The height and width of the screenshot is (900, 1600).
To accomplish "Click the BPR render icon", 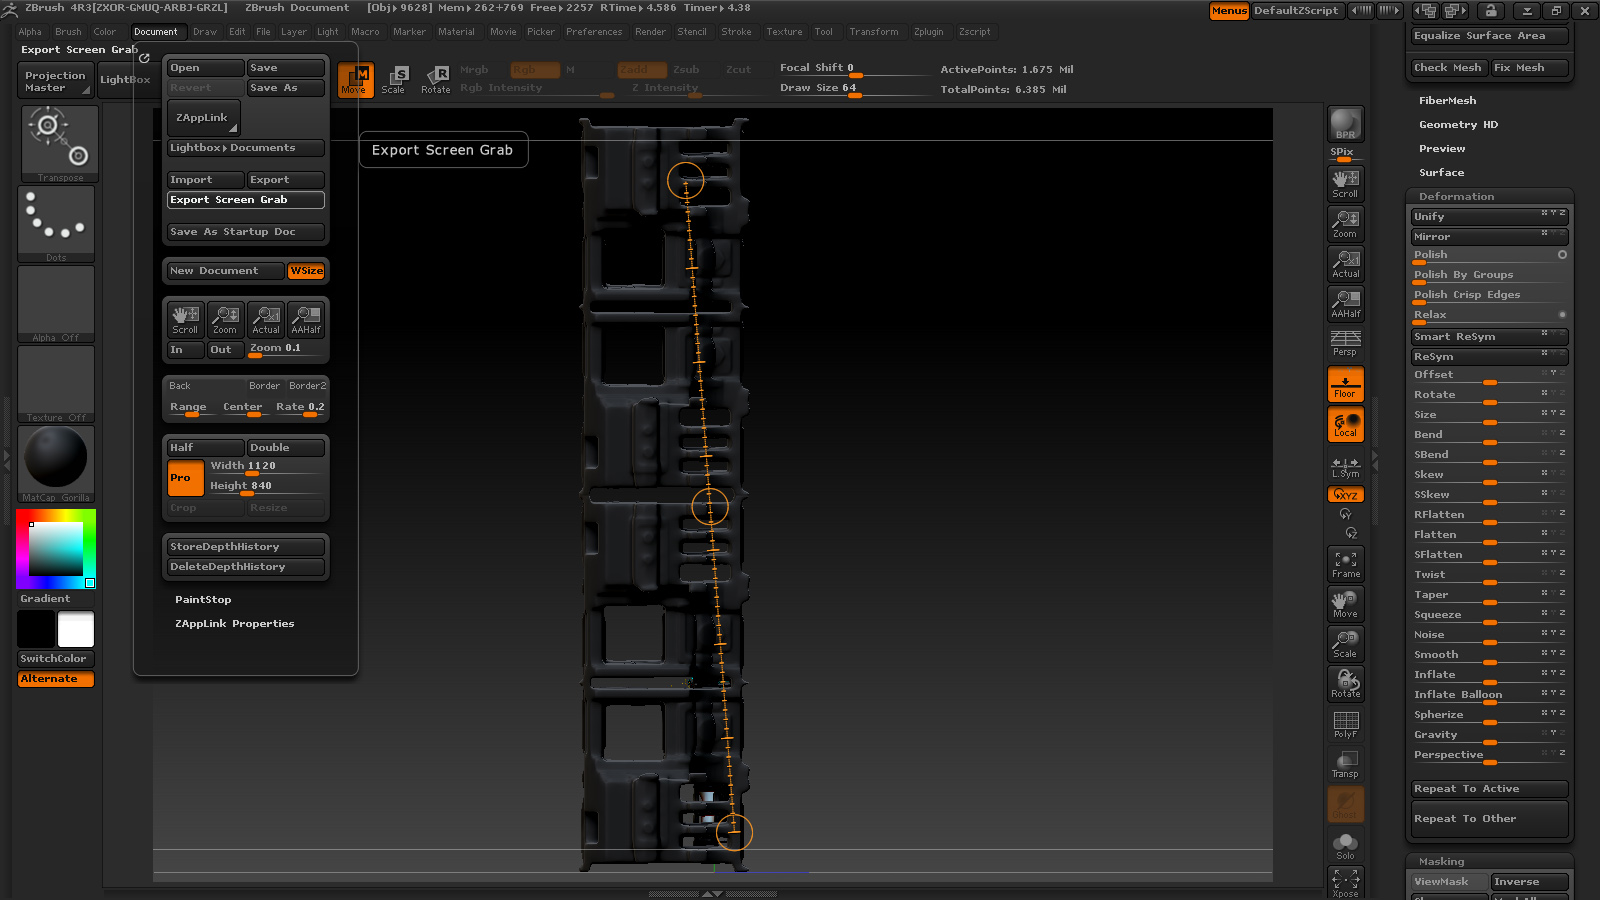I will [x=1345, y=125].
